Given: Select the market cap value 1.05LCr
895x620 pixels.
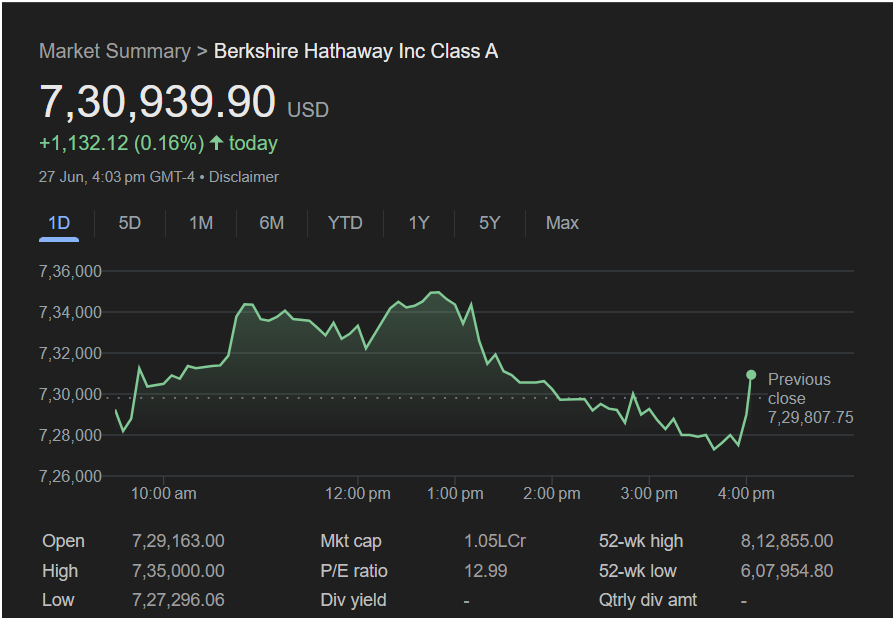Looking at the screenshot, I should coord(495,541).
